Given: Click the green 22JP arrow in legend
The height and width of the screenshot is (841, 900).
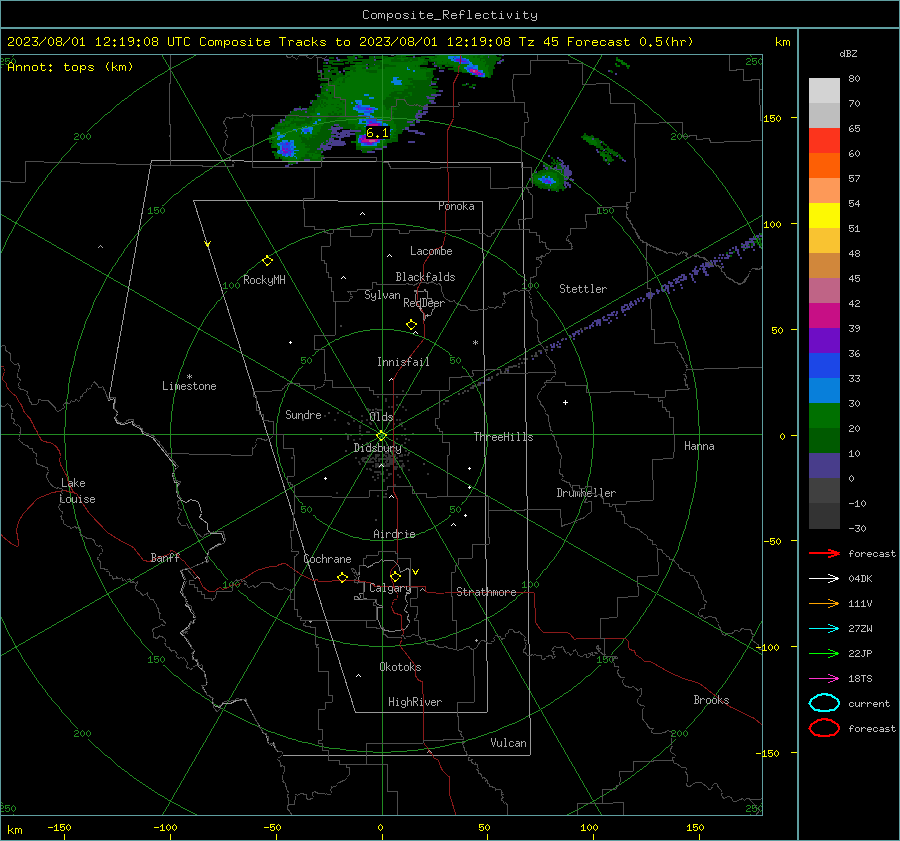Looking at the screenshot, I should coord(824,653).
